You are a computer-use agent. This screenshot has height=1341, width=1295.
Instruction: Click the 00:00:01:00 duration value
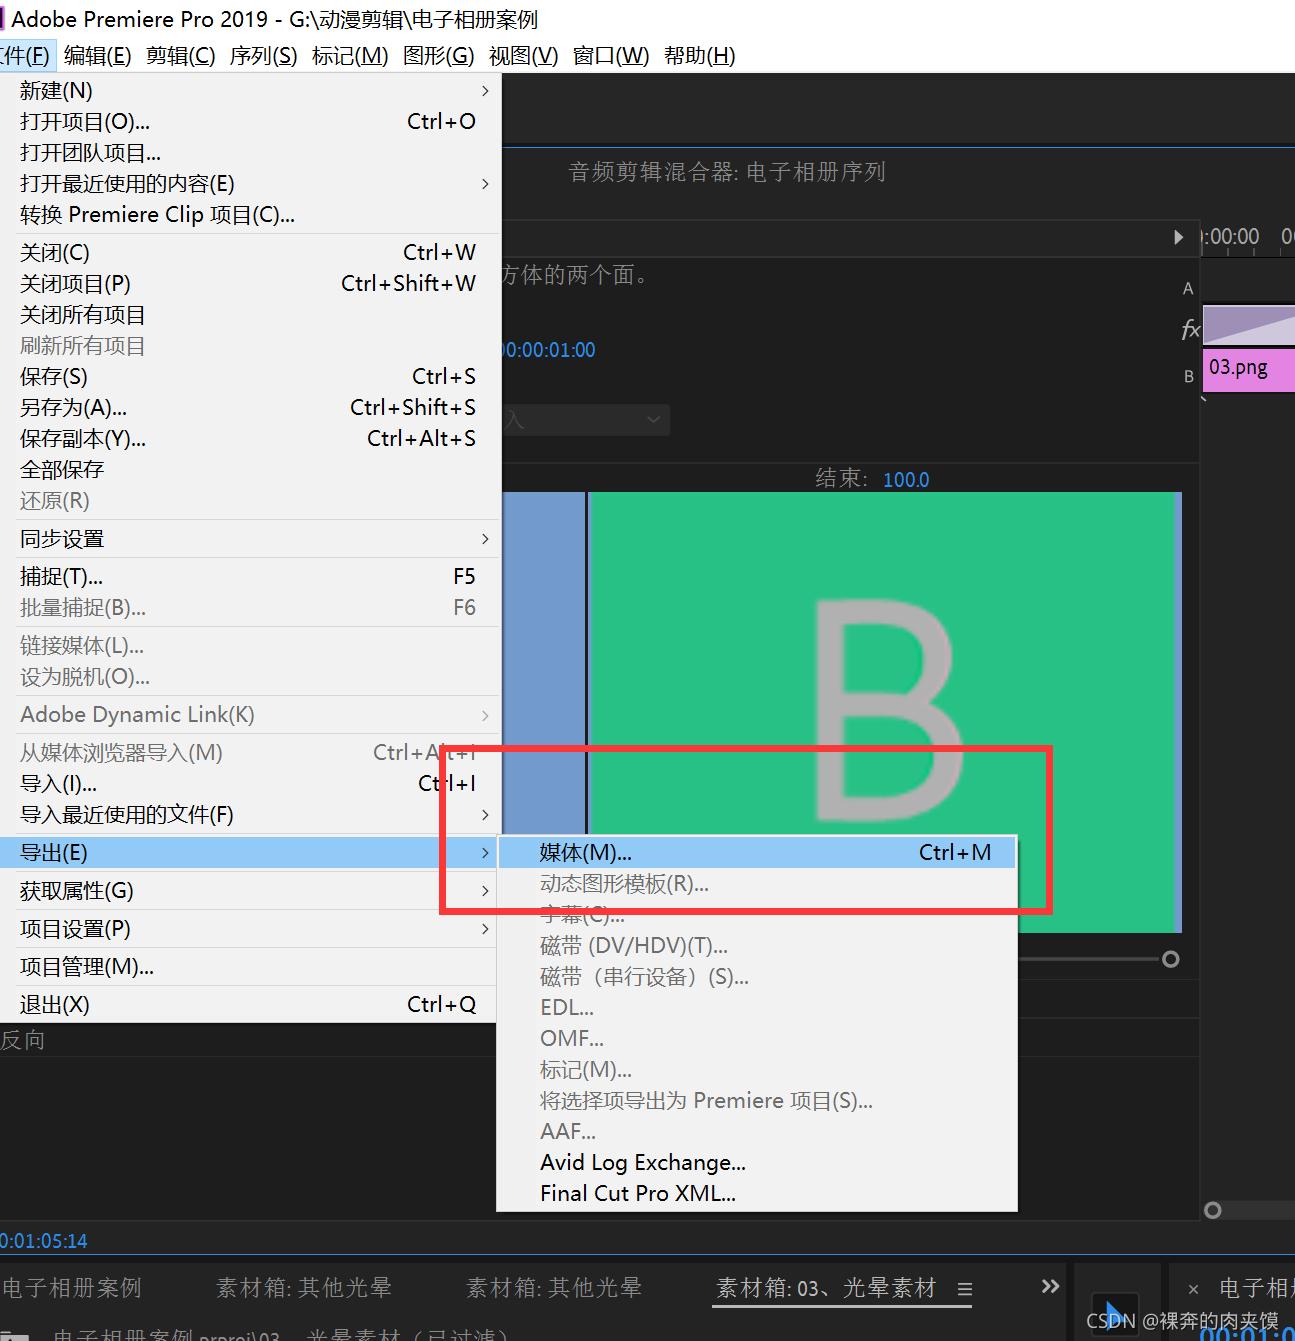click(x=548, y=350)
